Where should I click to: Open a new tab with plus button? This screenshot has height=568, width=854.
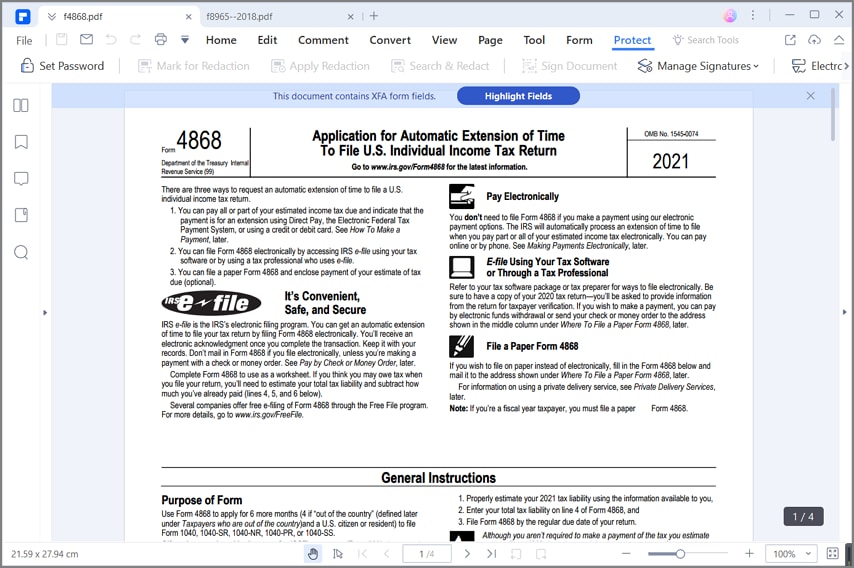coord(374,16)
